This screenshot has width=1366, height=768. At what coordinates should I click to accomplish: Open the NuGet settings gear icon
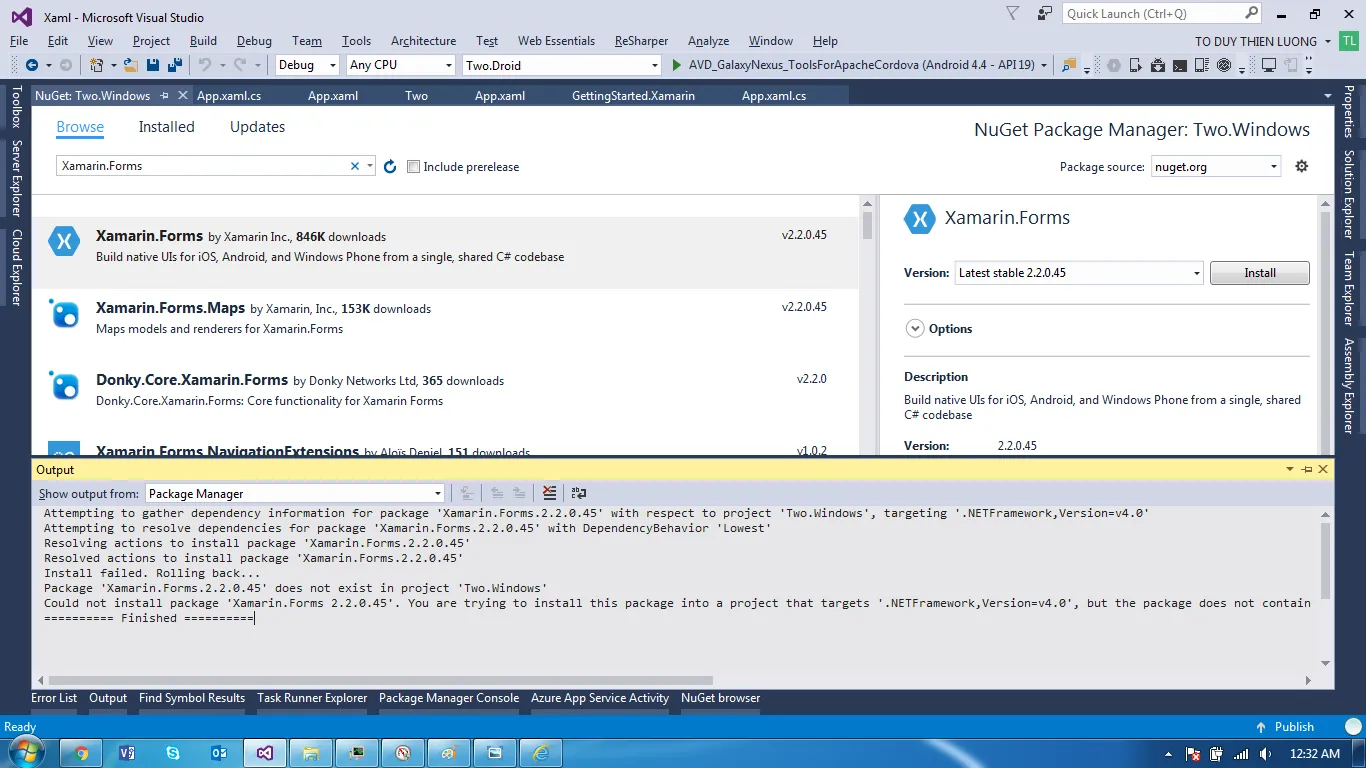1301,166
